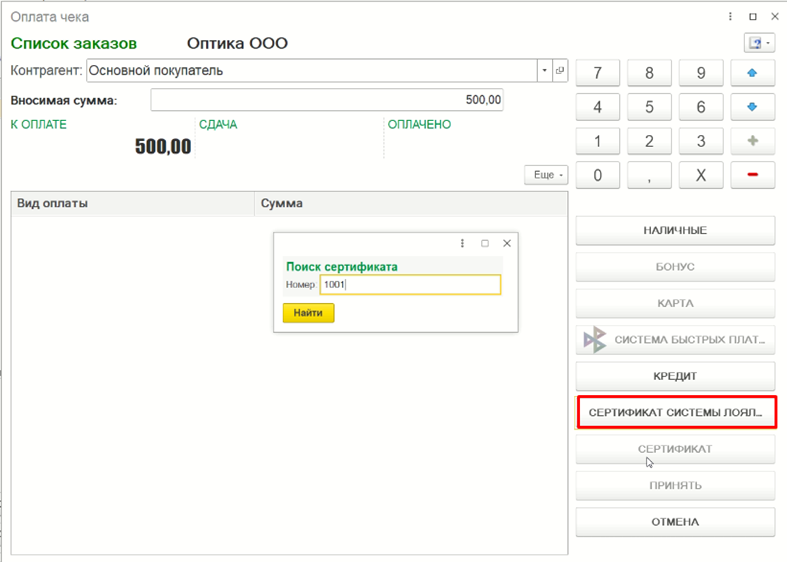
Task: Tap the X clear key on keypad
Action: [x=701, y=175]
